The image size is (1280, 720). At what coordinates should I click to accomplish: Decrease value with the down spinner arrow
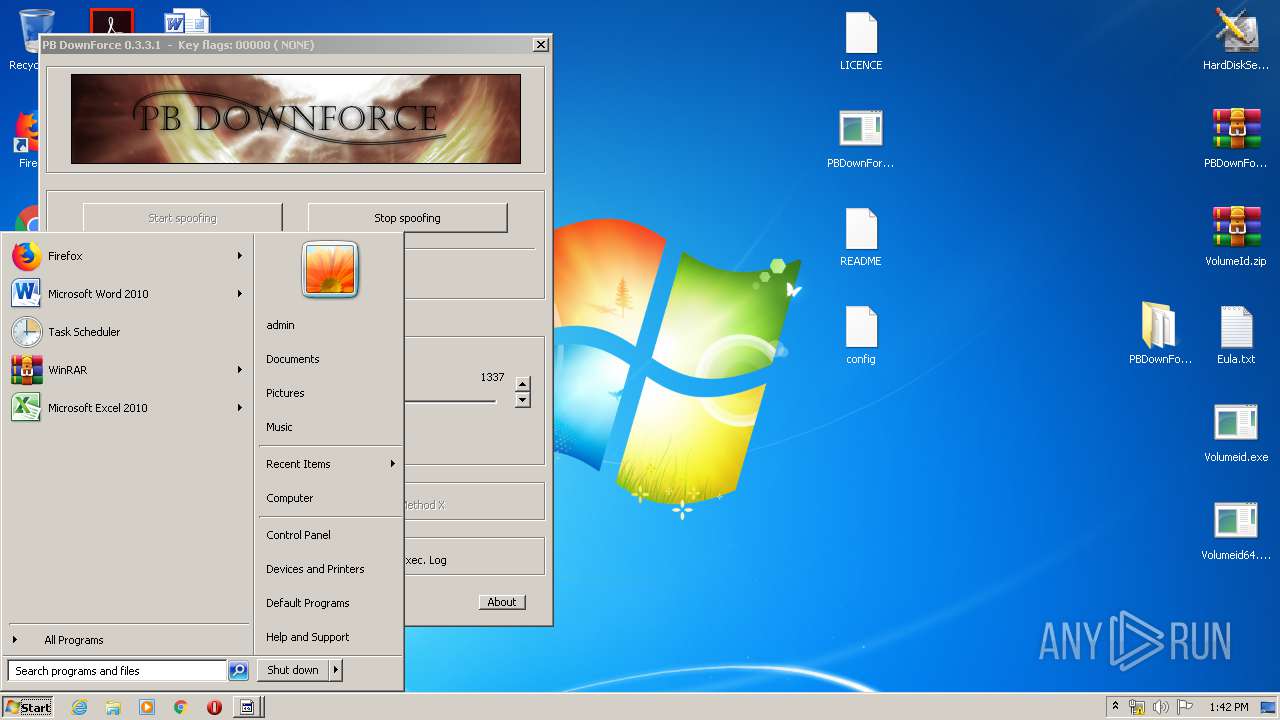coord(522,400)
